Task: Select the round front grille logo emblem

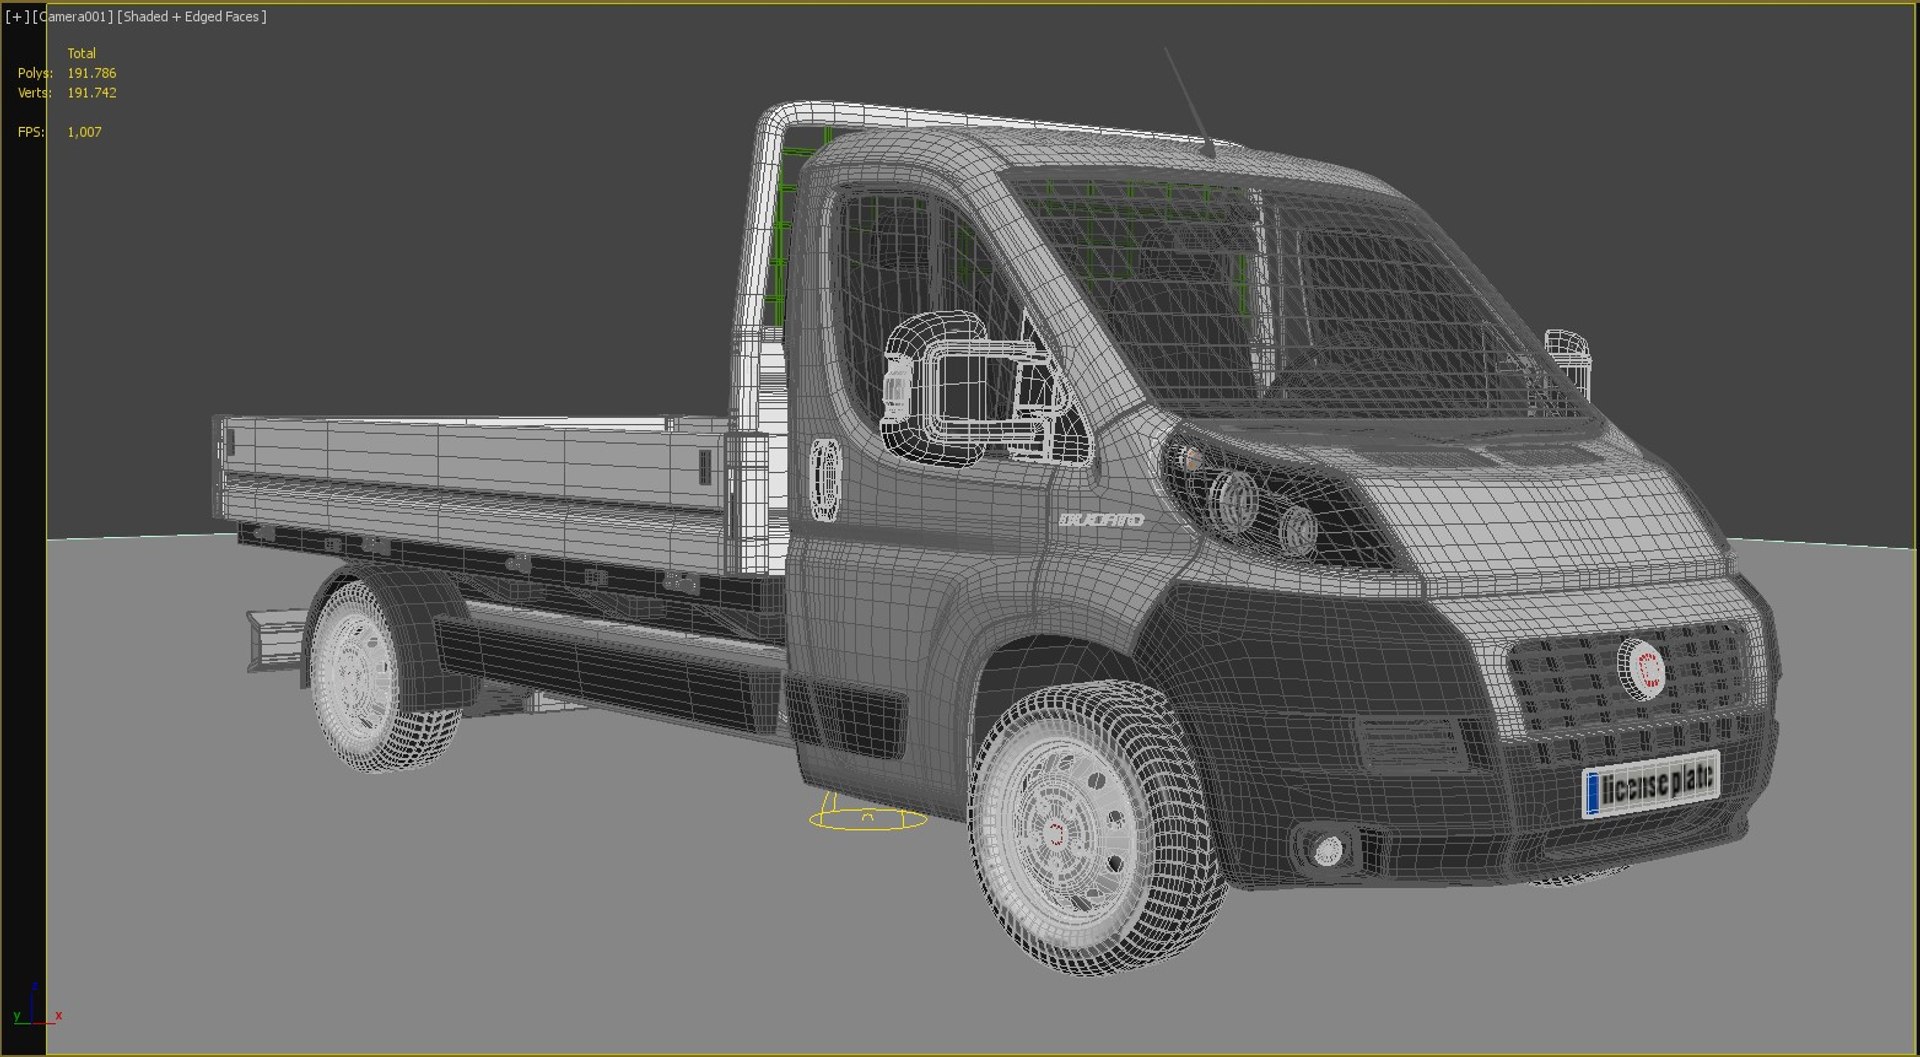Action: (1642, 668)
